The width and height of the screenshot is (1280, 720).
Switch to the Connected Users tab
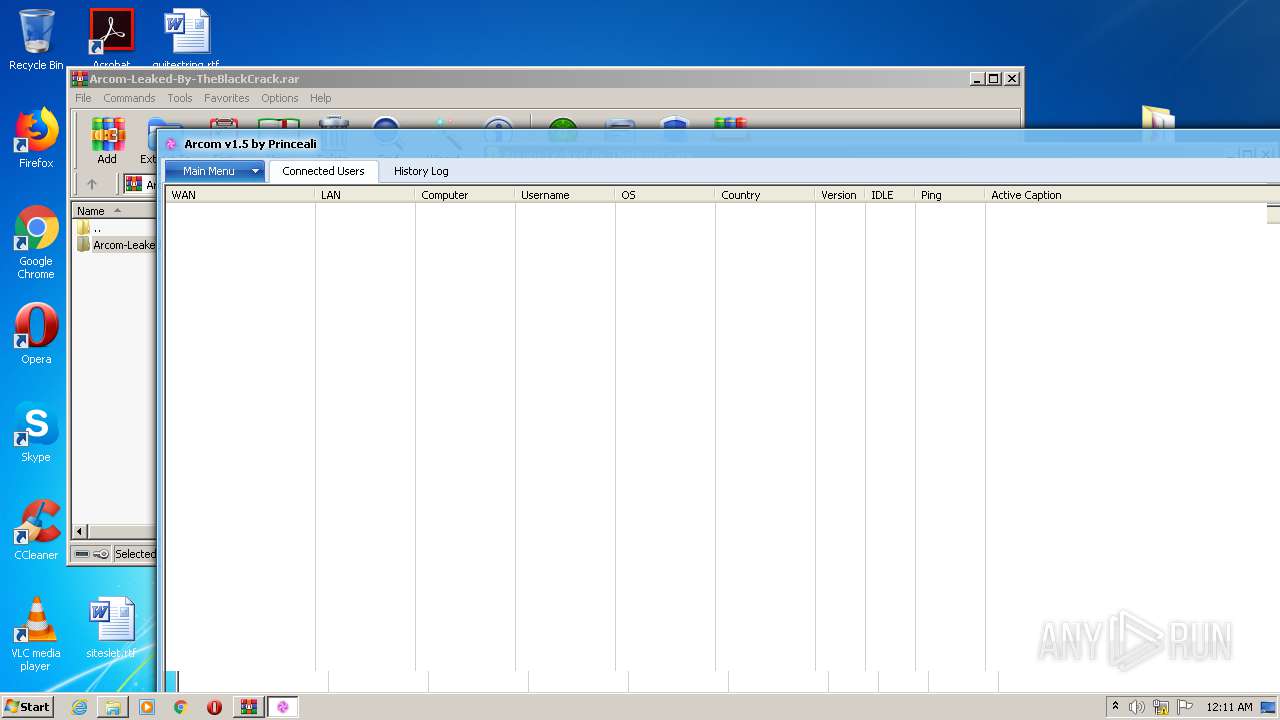coord(323,171)
